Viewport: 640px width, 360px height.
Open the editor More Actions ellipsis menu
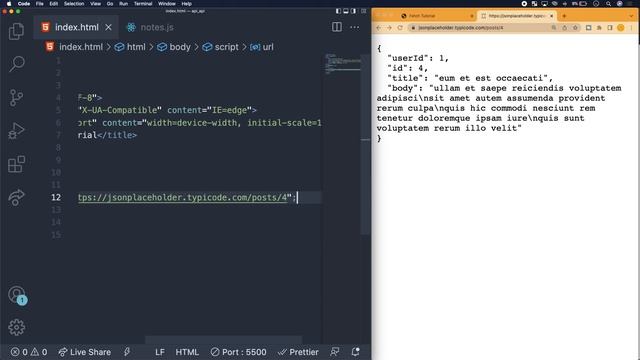click(x=355, y=27)
